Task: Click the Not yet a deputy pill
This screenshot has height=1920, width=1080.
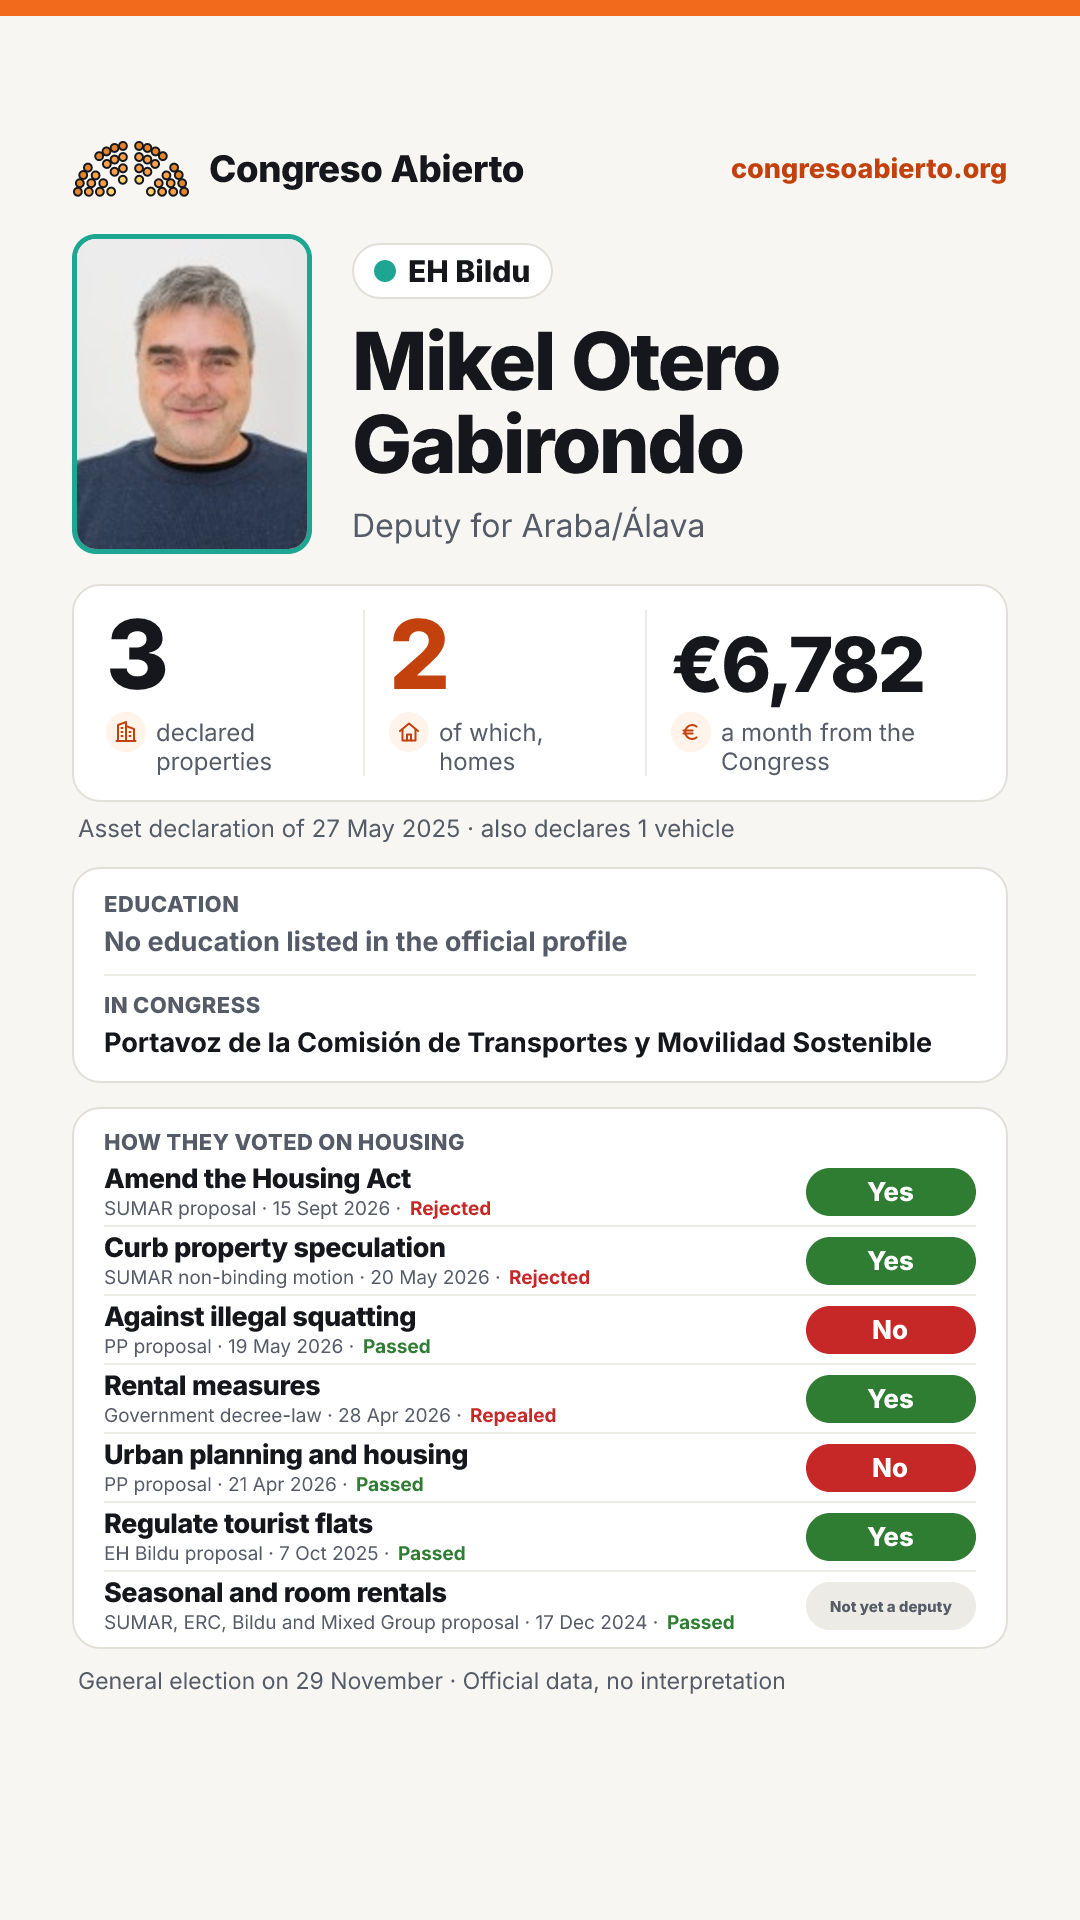Action: [891, 1606]
